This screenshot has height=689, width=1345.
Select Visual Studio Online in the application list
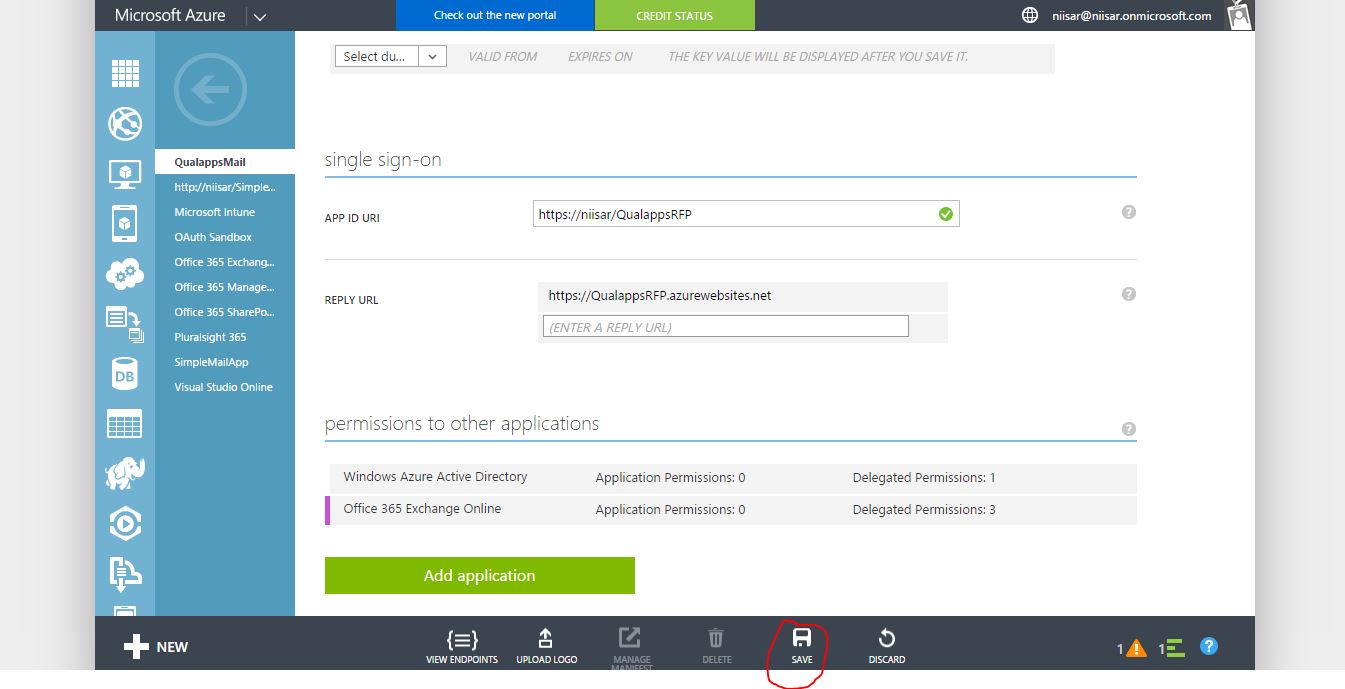225,387
